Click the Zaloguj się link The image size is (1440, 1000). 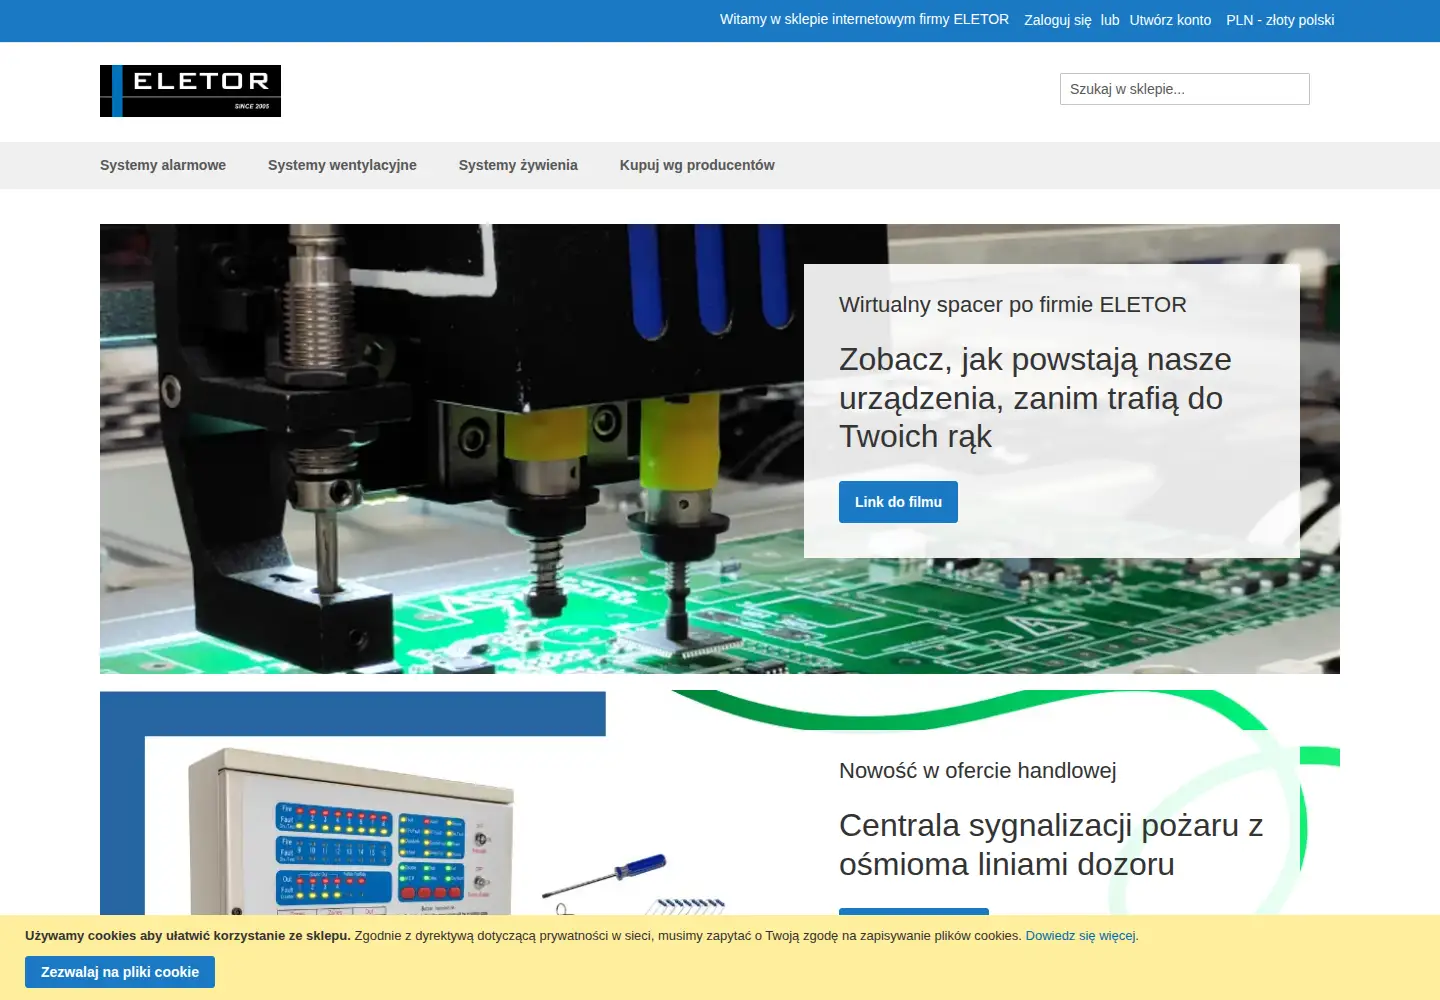pyautogui.click(x=1058, y=20)
